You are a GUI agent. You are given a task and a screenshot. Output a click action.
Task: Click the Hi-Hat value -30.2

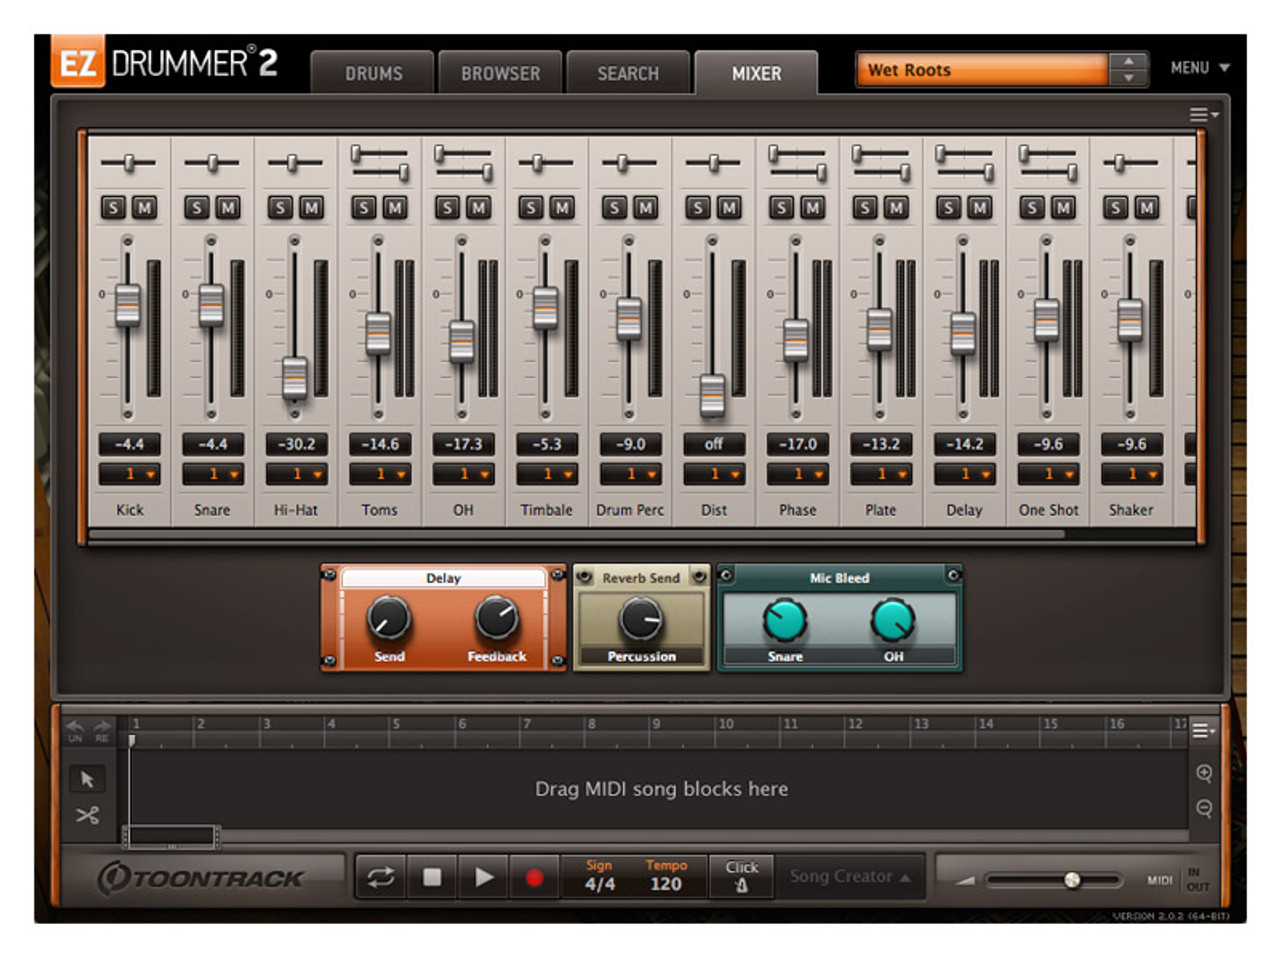[296, 444]
